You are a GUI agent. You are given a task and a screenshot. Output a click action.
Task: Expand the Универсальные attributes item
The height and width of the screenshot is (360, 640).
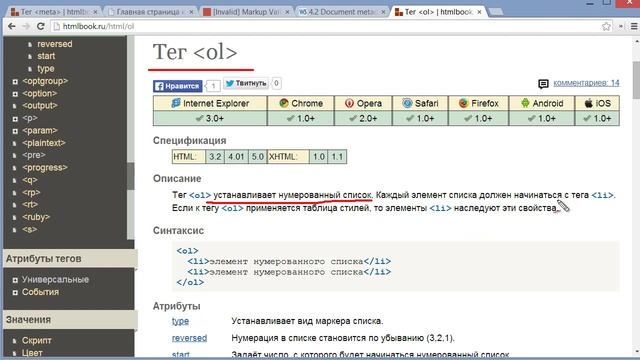tap(15, 280)
